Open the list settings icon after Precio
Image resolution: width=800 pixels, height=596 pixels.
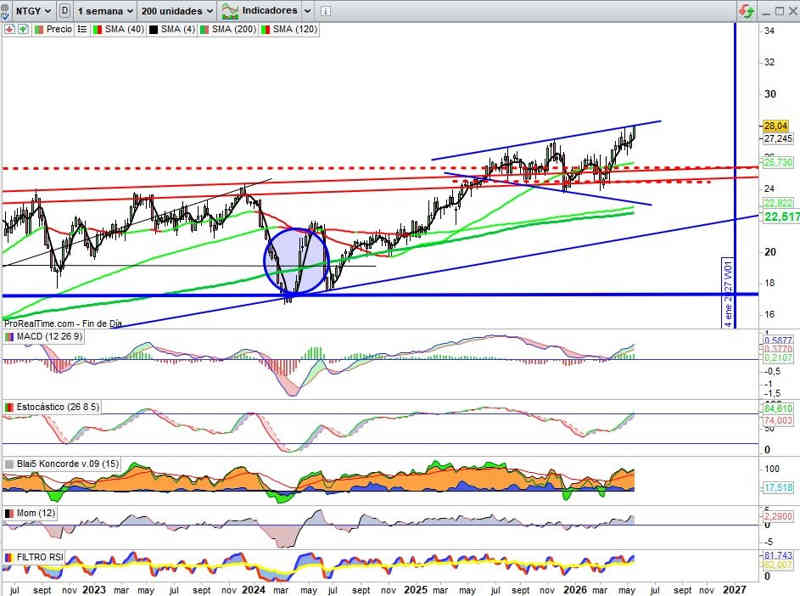(x=82, y=30)
